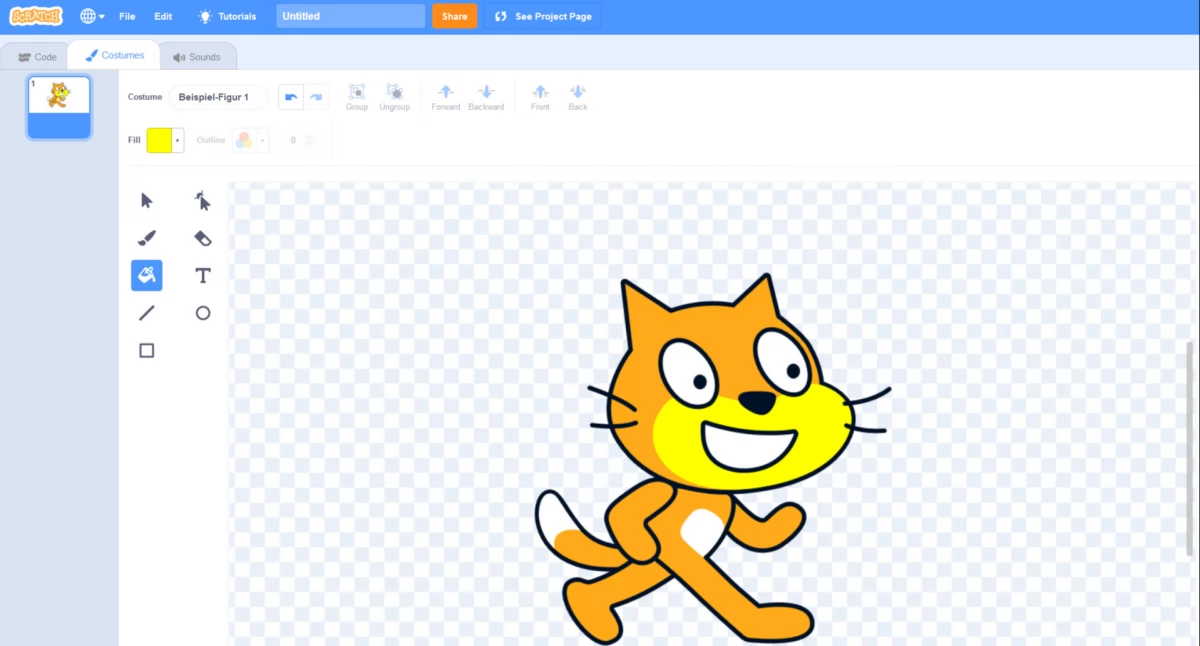Click the Fill bucket tool

[147, 275]
